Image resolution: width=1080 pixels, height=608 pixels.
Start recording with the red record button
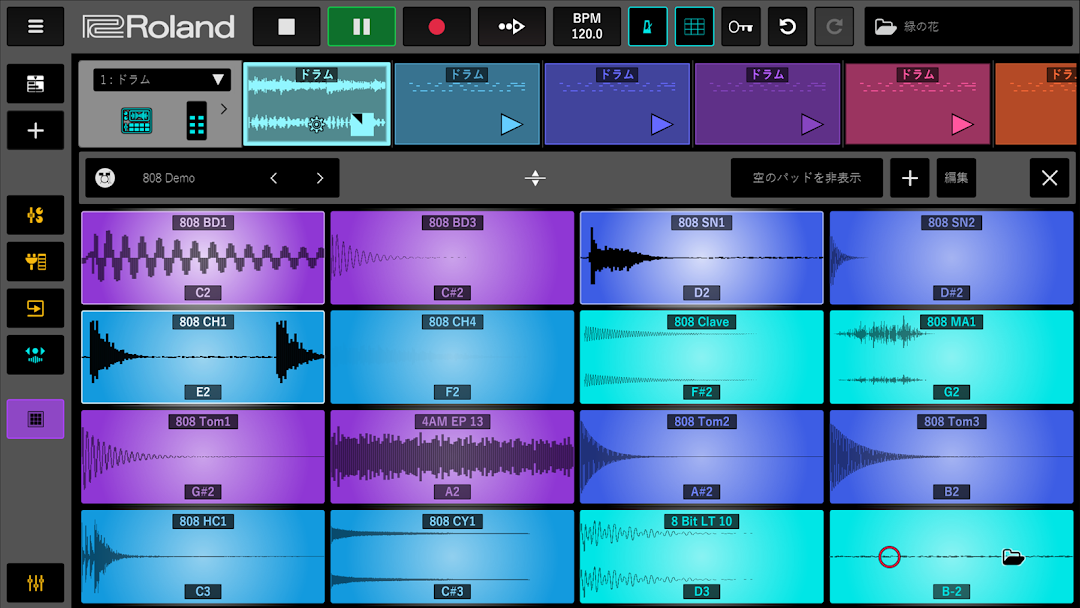coord(437,27)
